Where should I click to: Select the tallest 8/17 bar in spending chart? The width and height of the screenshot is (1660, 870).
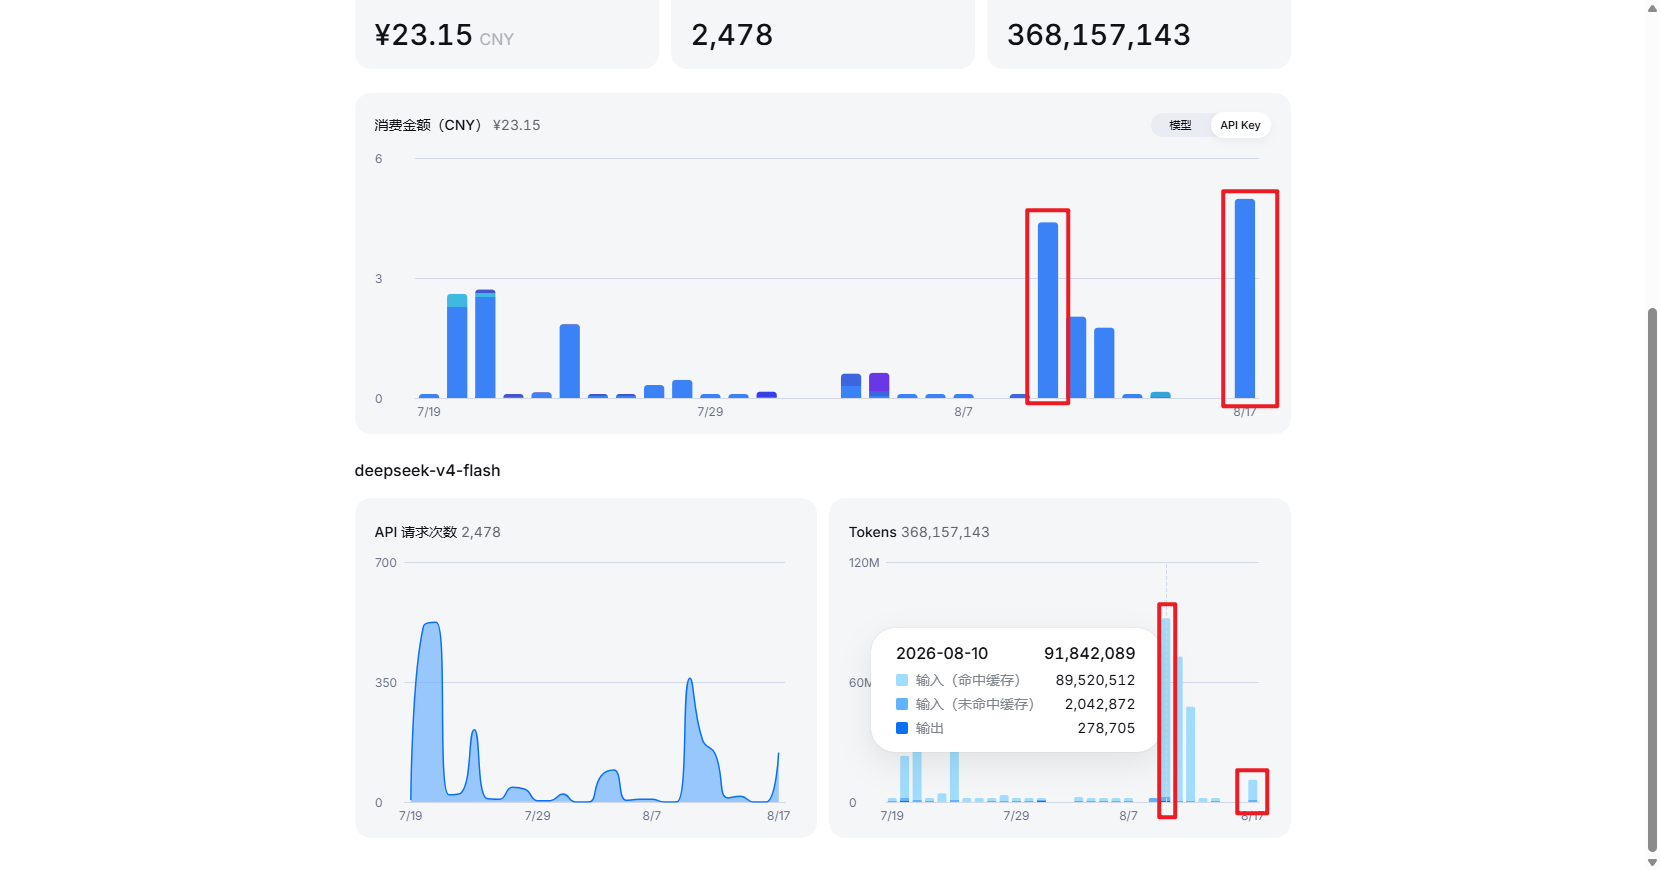[1245, 298]
